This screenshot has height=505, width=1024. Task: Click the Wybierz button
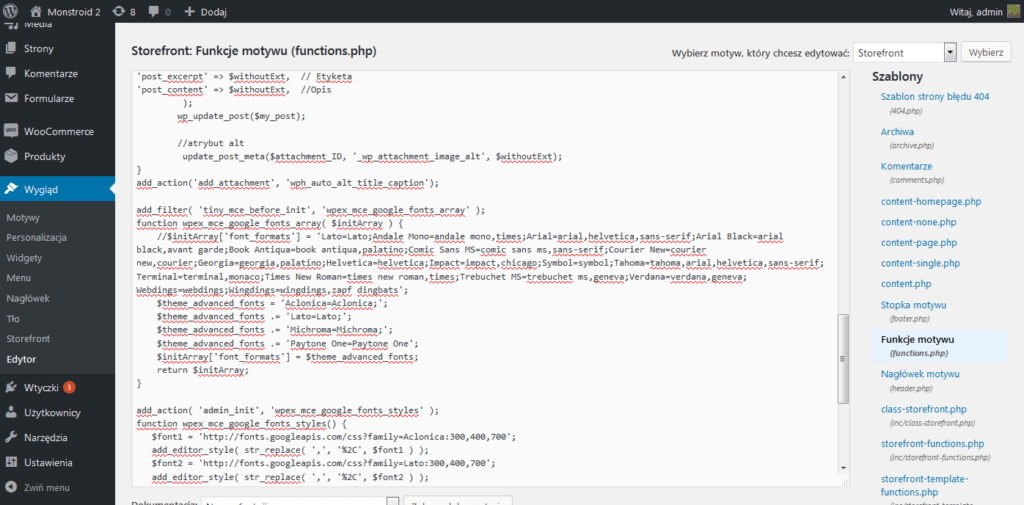click(986, 52)
